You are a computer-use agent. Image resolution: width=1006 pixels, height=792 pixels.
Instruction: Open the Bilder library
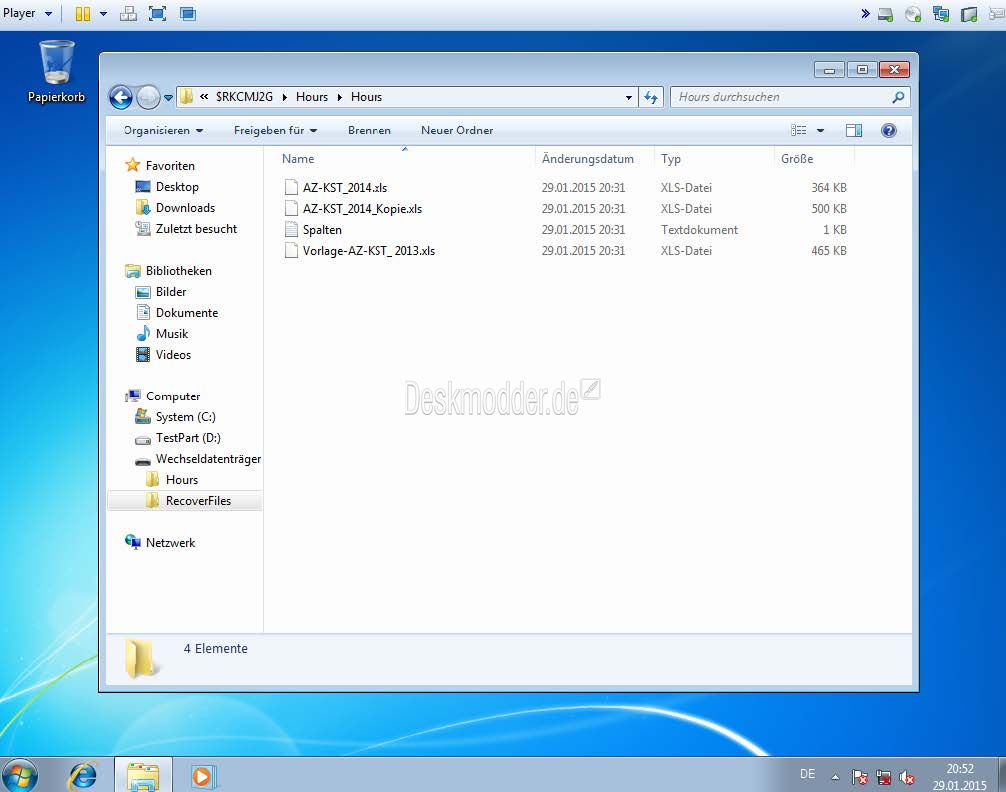click(x=170, y=292)
